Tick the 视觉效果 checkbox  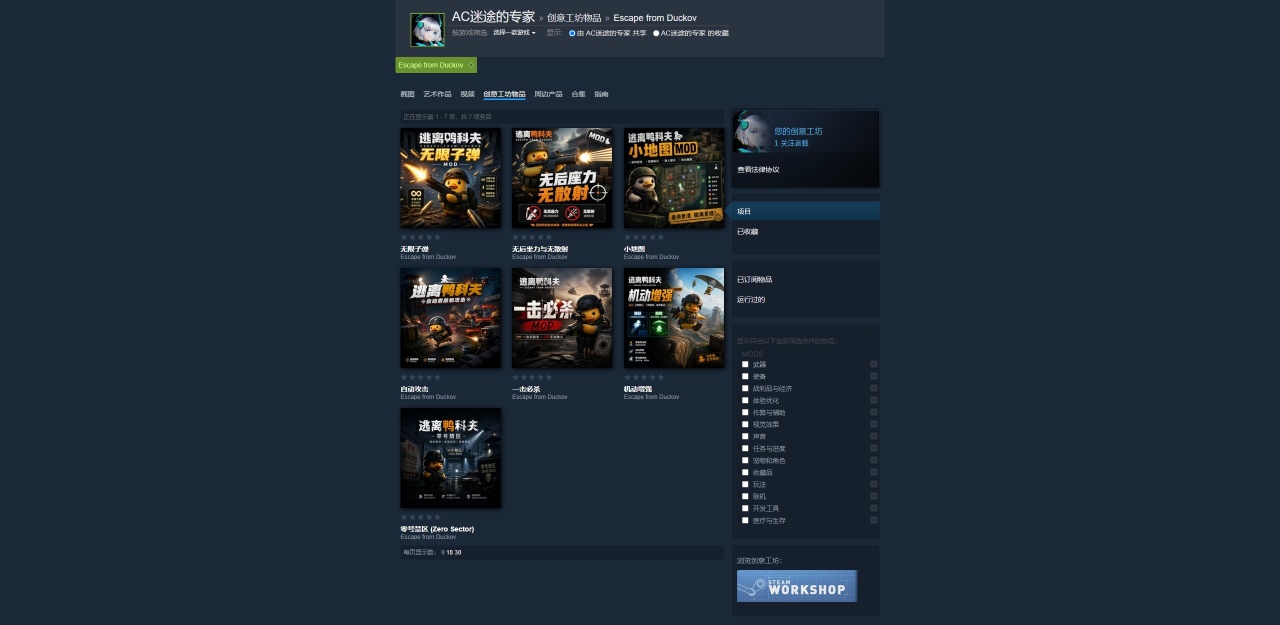coord(745,424)
